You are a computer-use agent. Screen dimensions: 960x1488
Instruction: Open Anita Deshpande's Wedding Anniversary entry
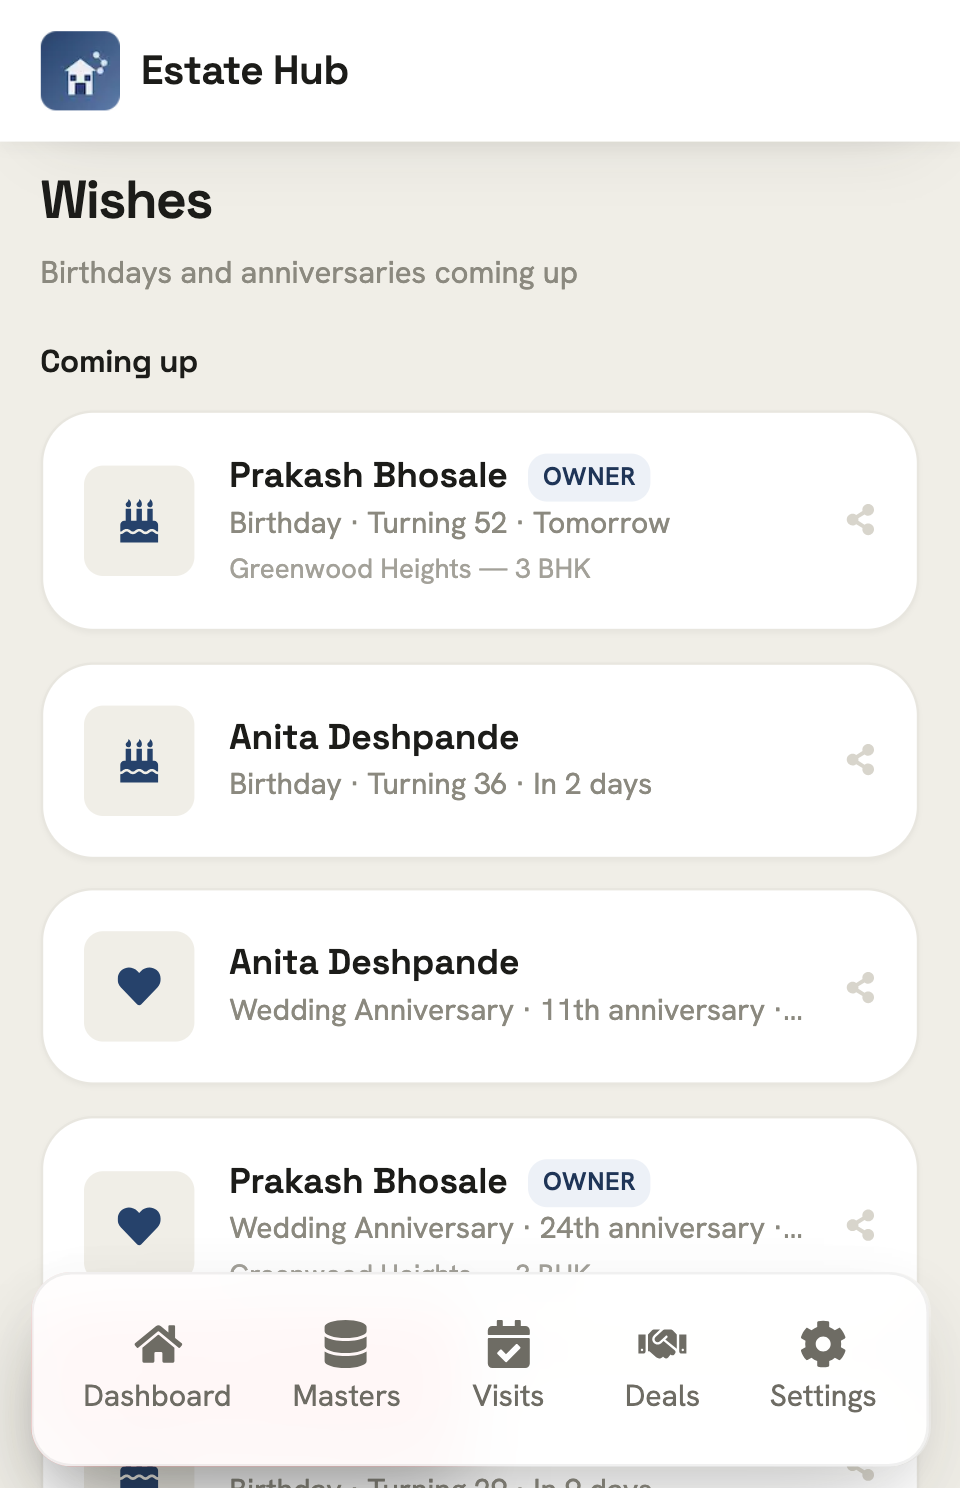480,987
